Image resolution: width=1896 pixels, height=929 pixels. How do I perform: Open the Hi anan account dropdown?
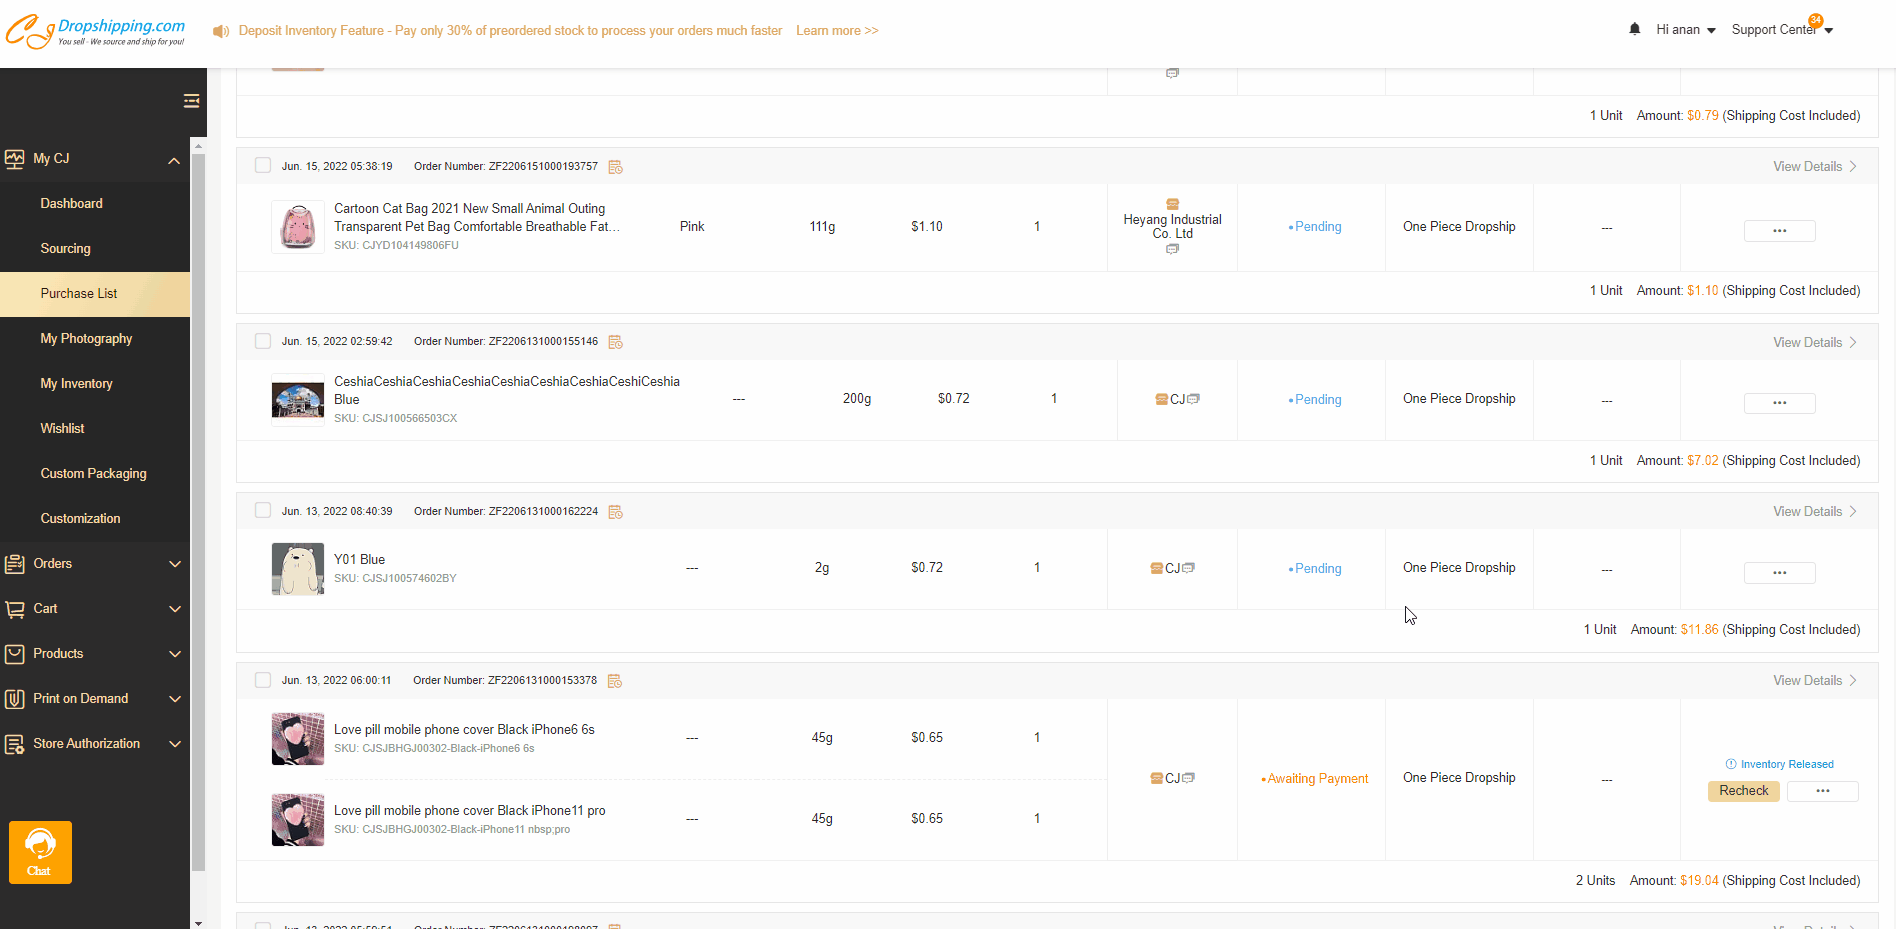tap(1685, 30)
